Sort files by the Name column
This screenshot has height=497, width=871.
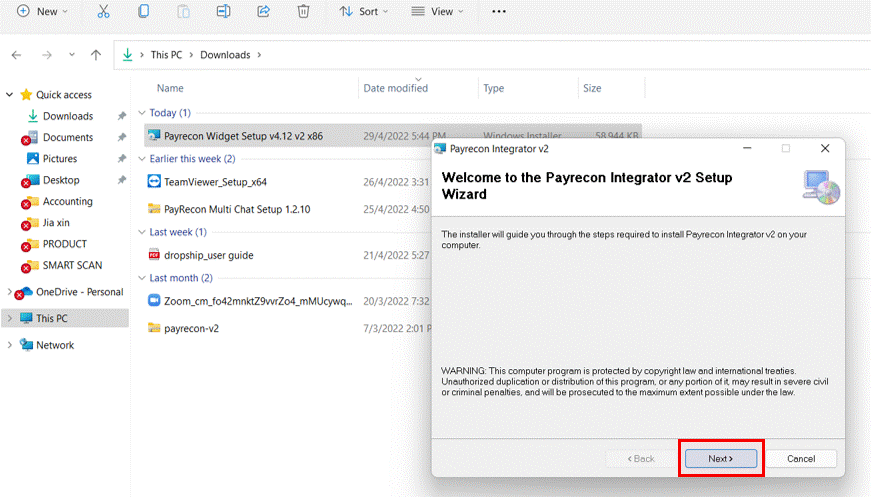click(x=170, y=88)
